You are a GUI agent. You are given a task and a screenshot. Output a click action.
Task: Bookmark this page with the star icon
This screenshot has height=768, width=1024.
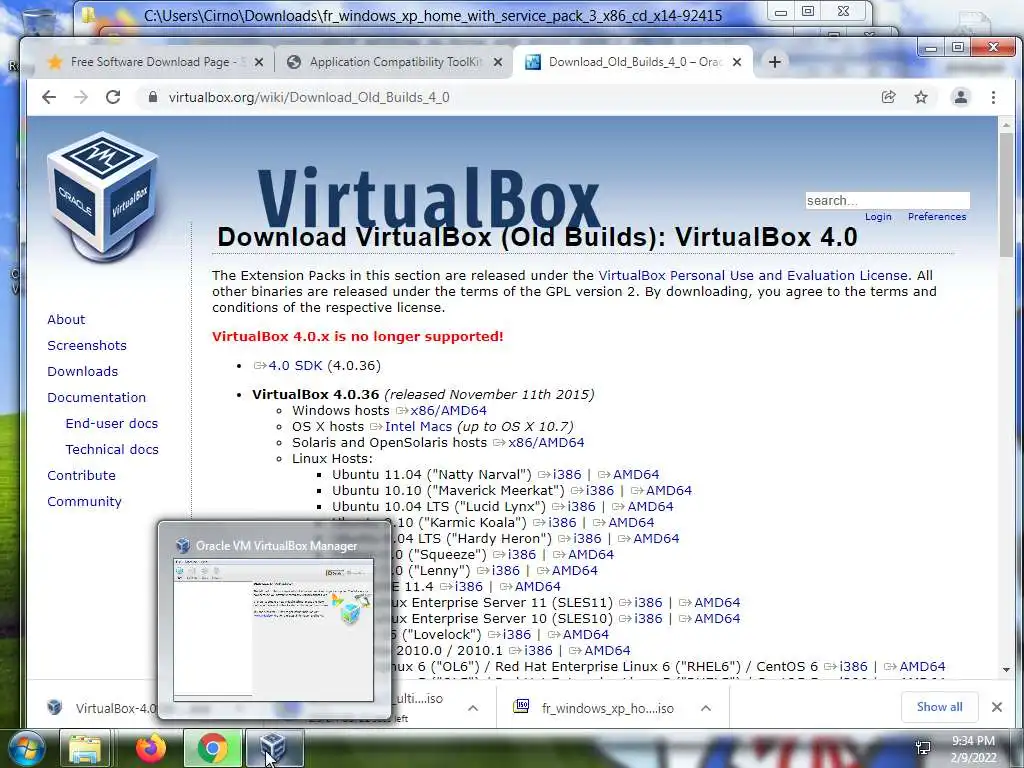click(921, 97)
